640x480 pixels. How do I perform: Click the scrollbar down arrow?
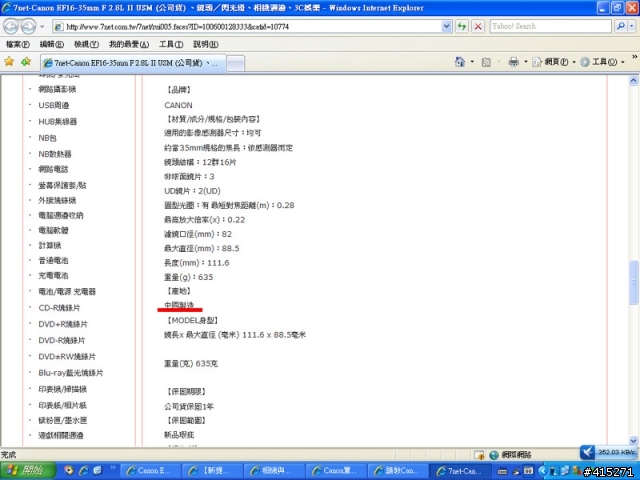(633, 441)
